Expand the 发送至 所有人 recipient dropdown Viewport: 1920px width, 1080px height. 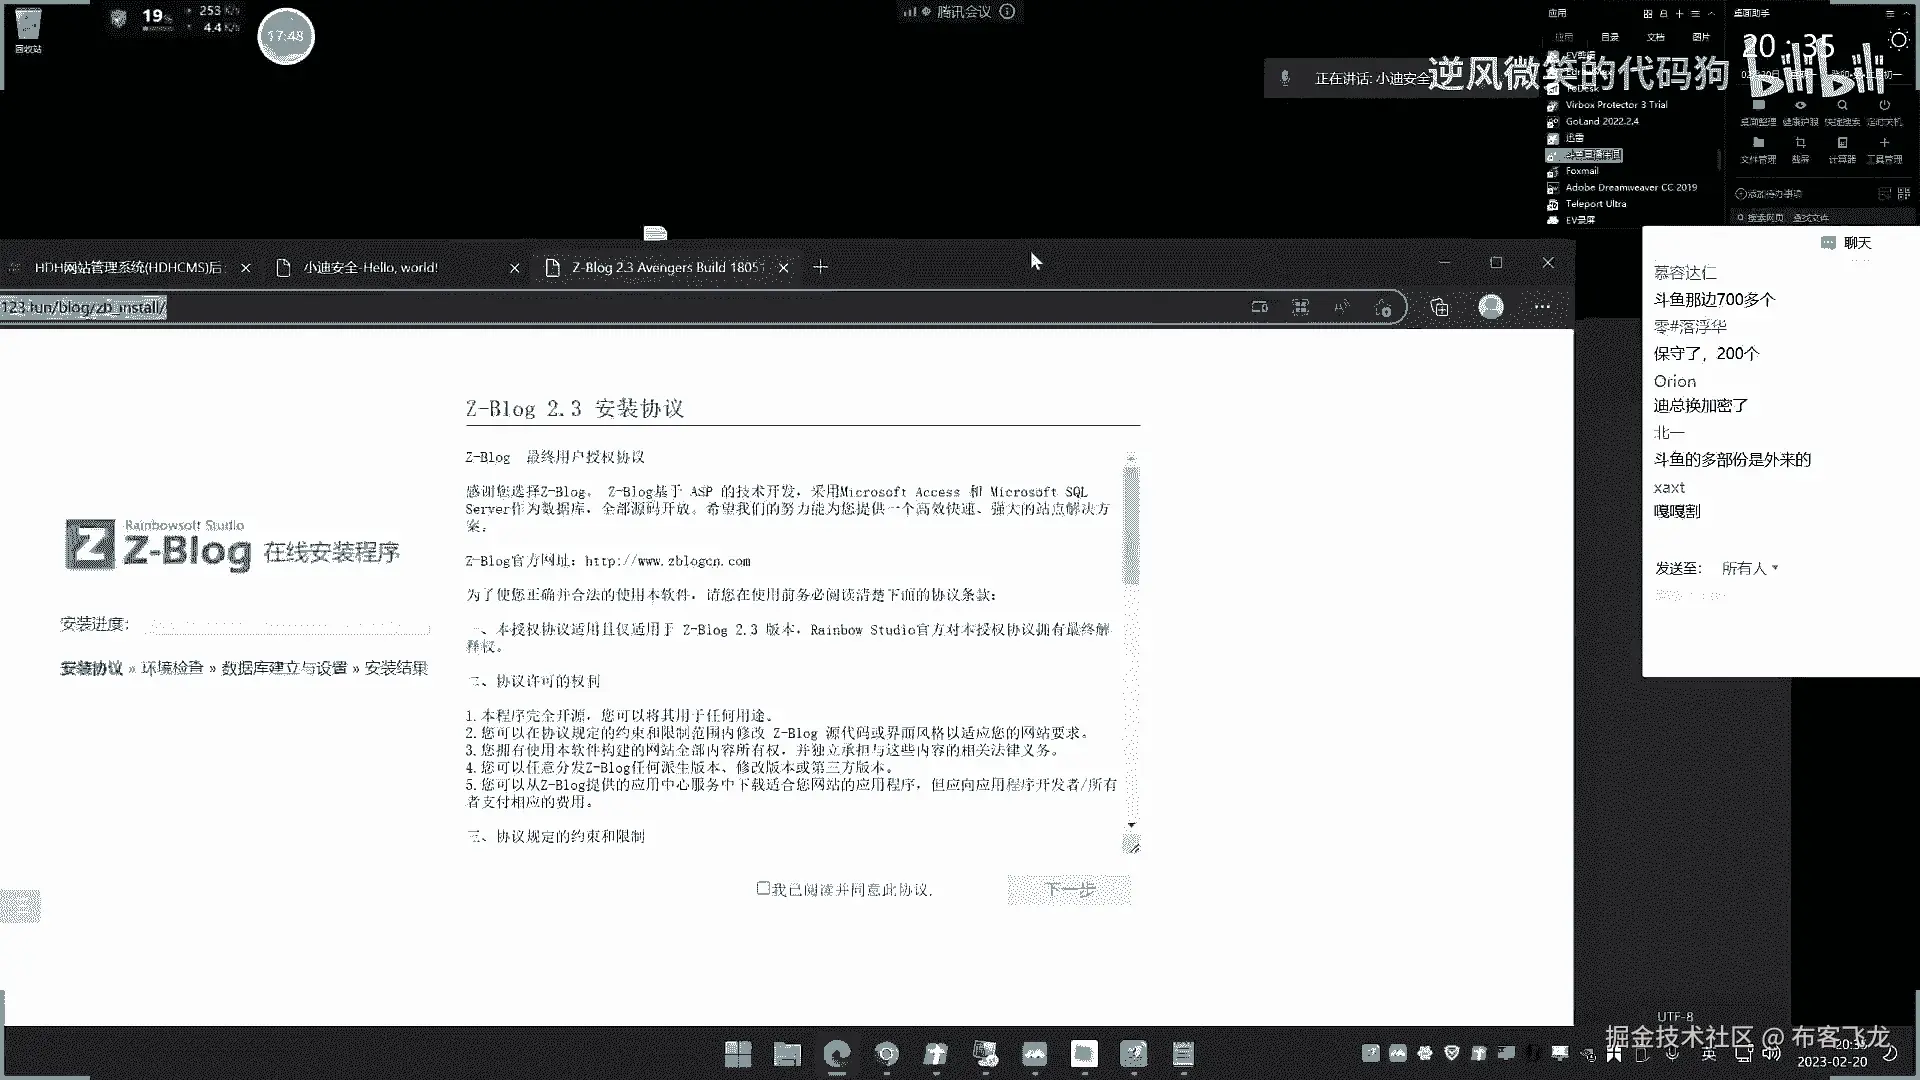click(1749, 568)
